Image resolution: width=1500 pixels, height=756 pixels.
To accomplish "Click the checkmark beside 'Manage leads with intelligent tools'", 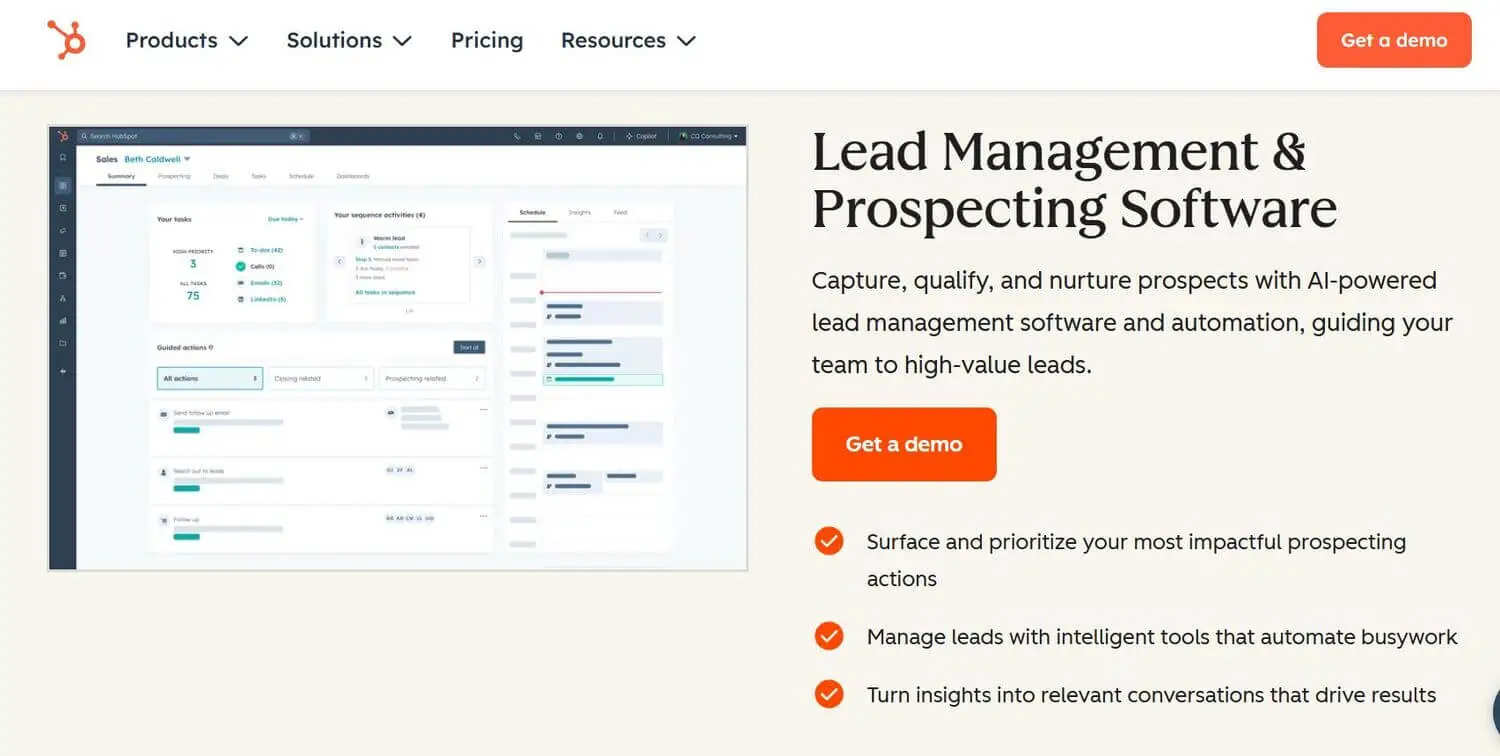I will pos(828,636).
